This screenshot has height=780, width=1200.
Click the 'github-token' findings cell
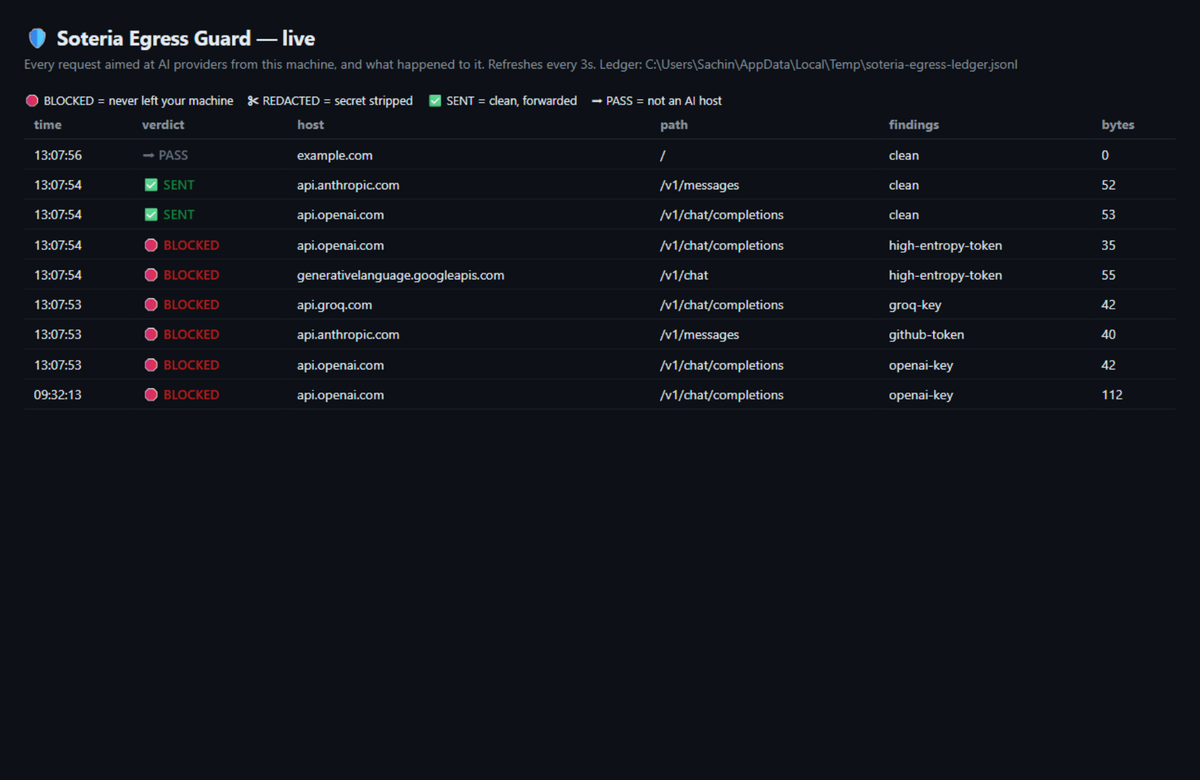926,335
